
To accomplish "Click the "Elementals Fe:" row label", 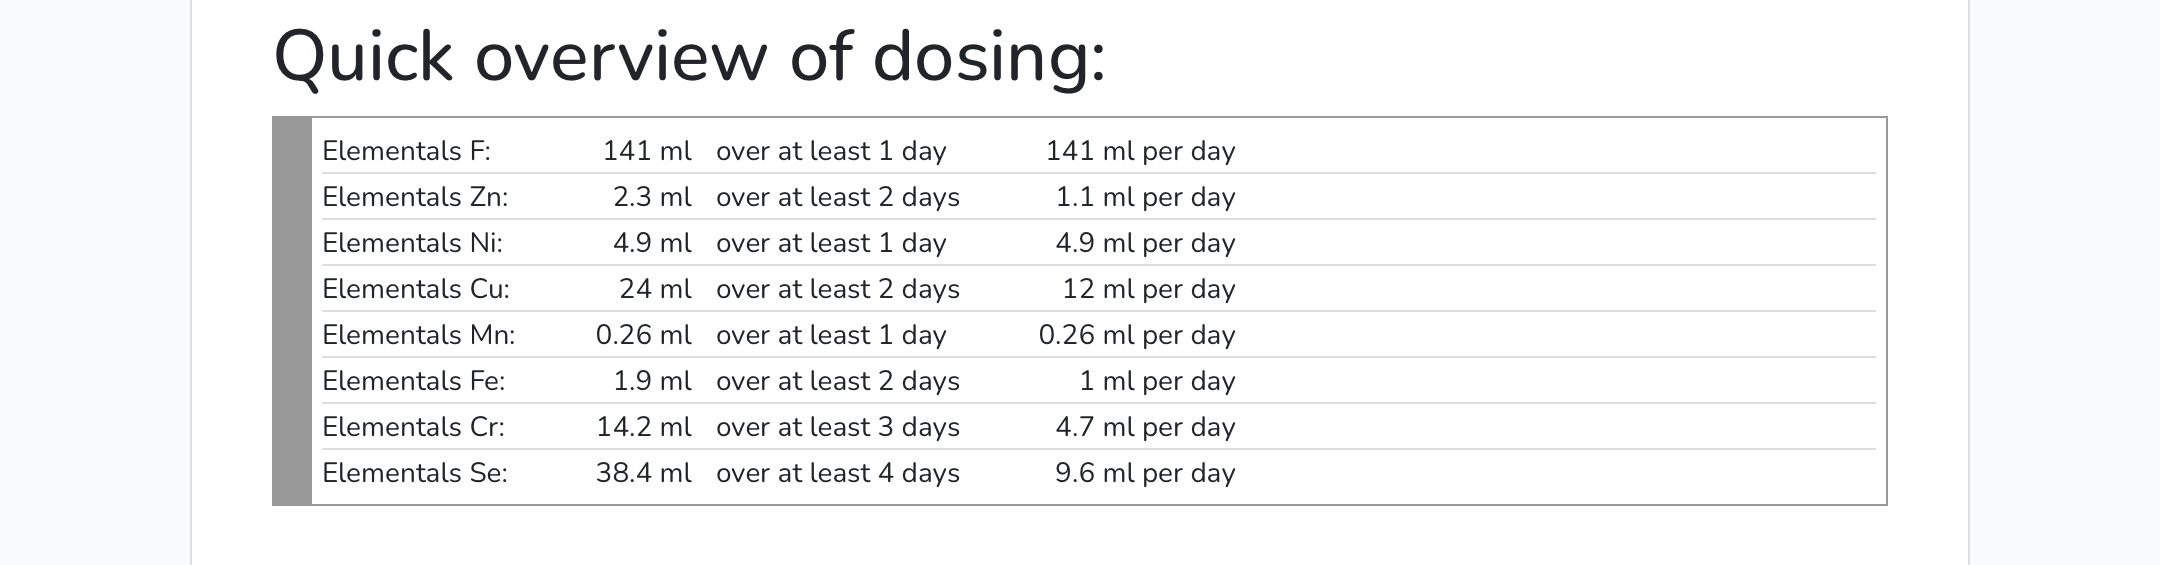I will [413, 381].
